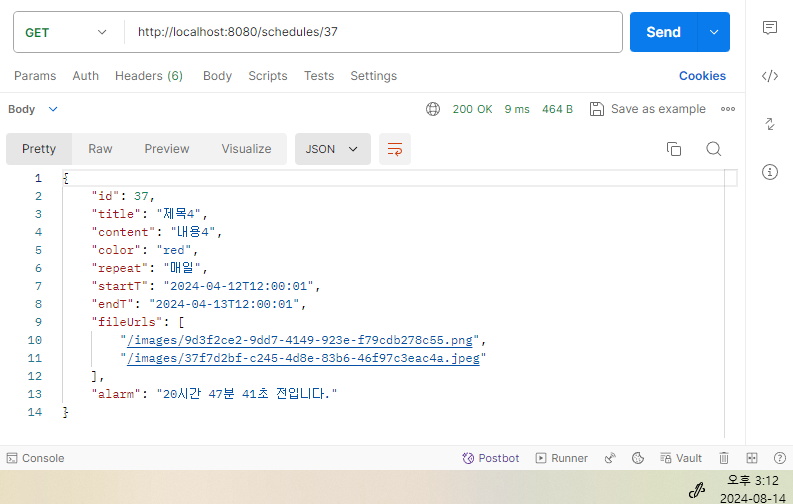Screen dimensions: 793x504
Task: Copy the response body icon
Action: tap(674, 149)
